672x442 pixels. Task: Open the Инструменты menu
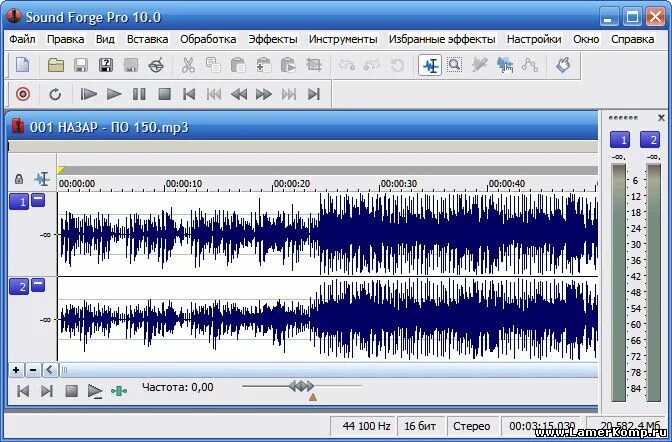tap(343, 39)
